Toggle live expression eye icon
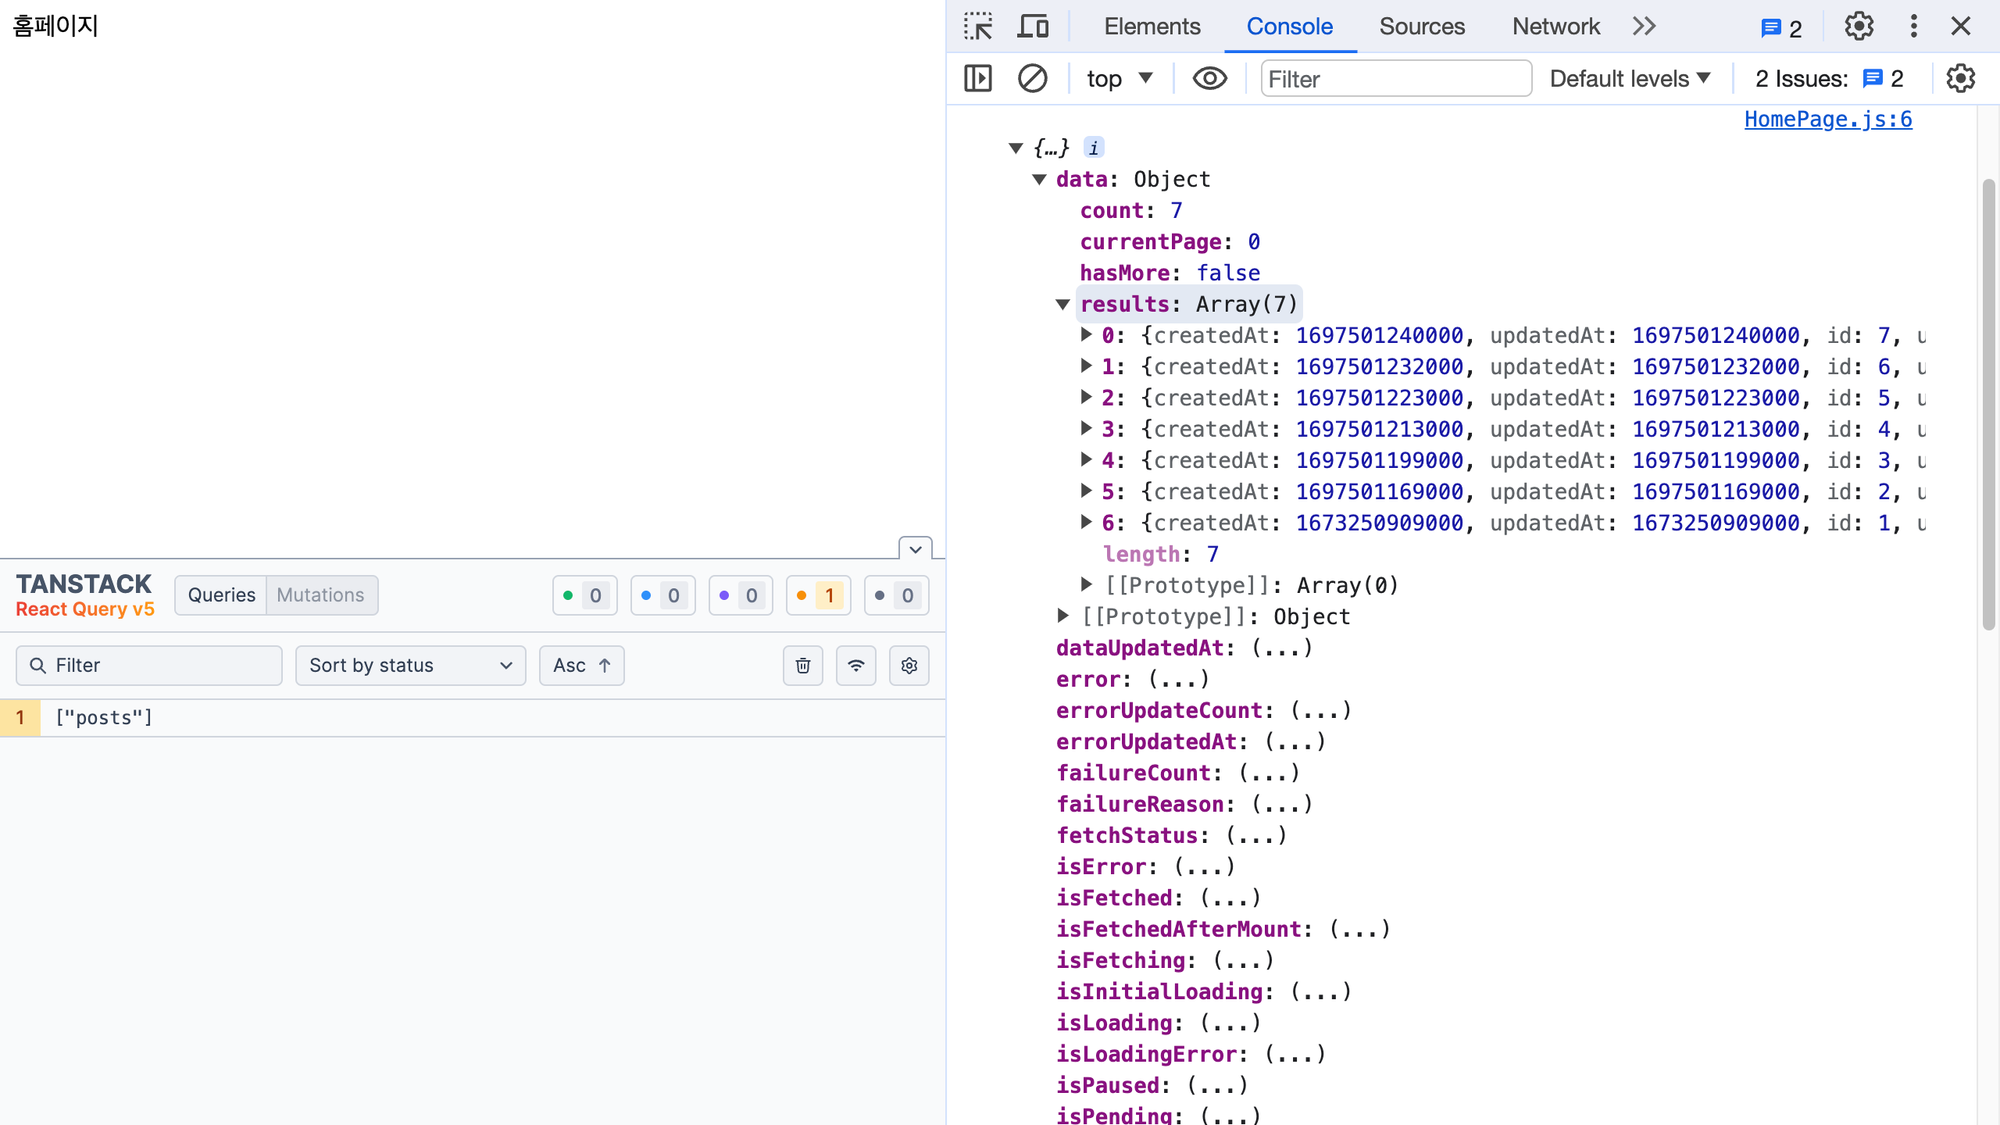Image resolution: width=2000 pixels, height=1125 pixels. (x=1209, y=78)
